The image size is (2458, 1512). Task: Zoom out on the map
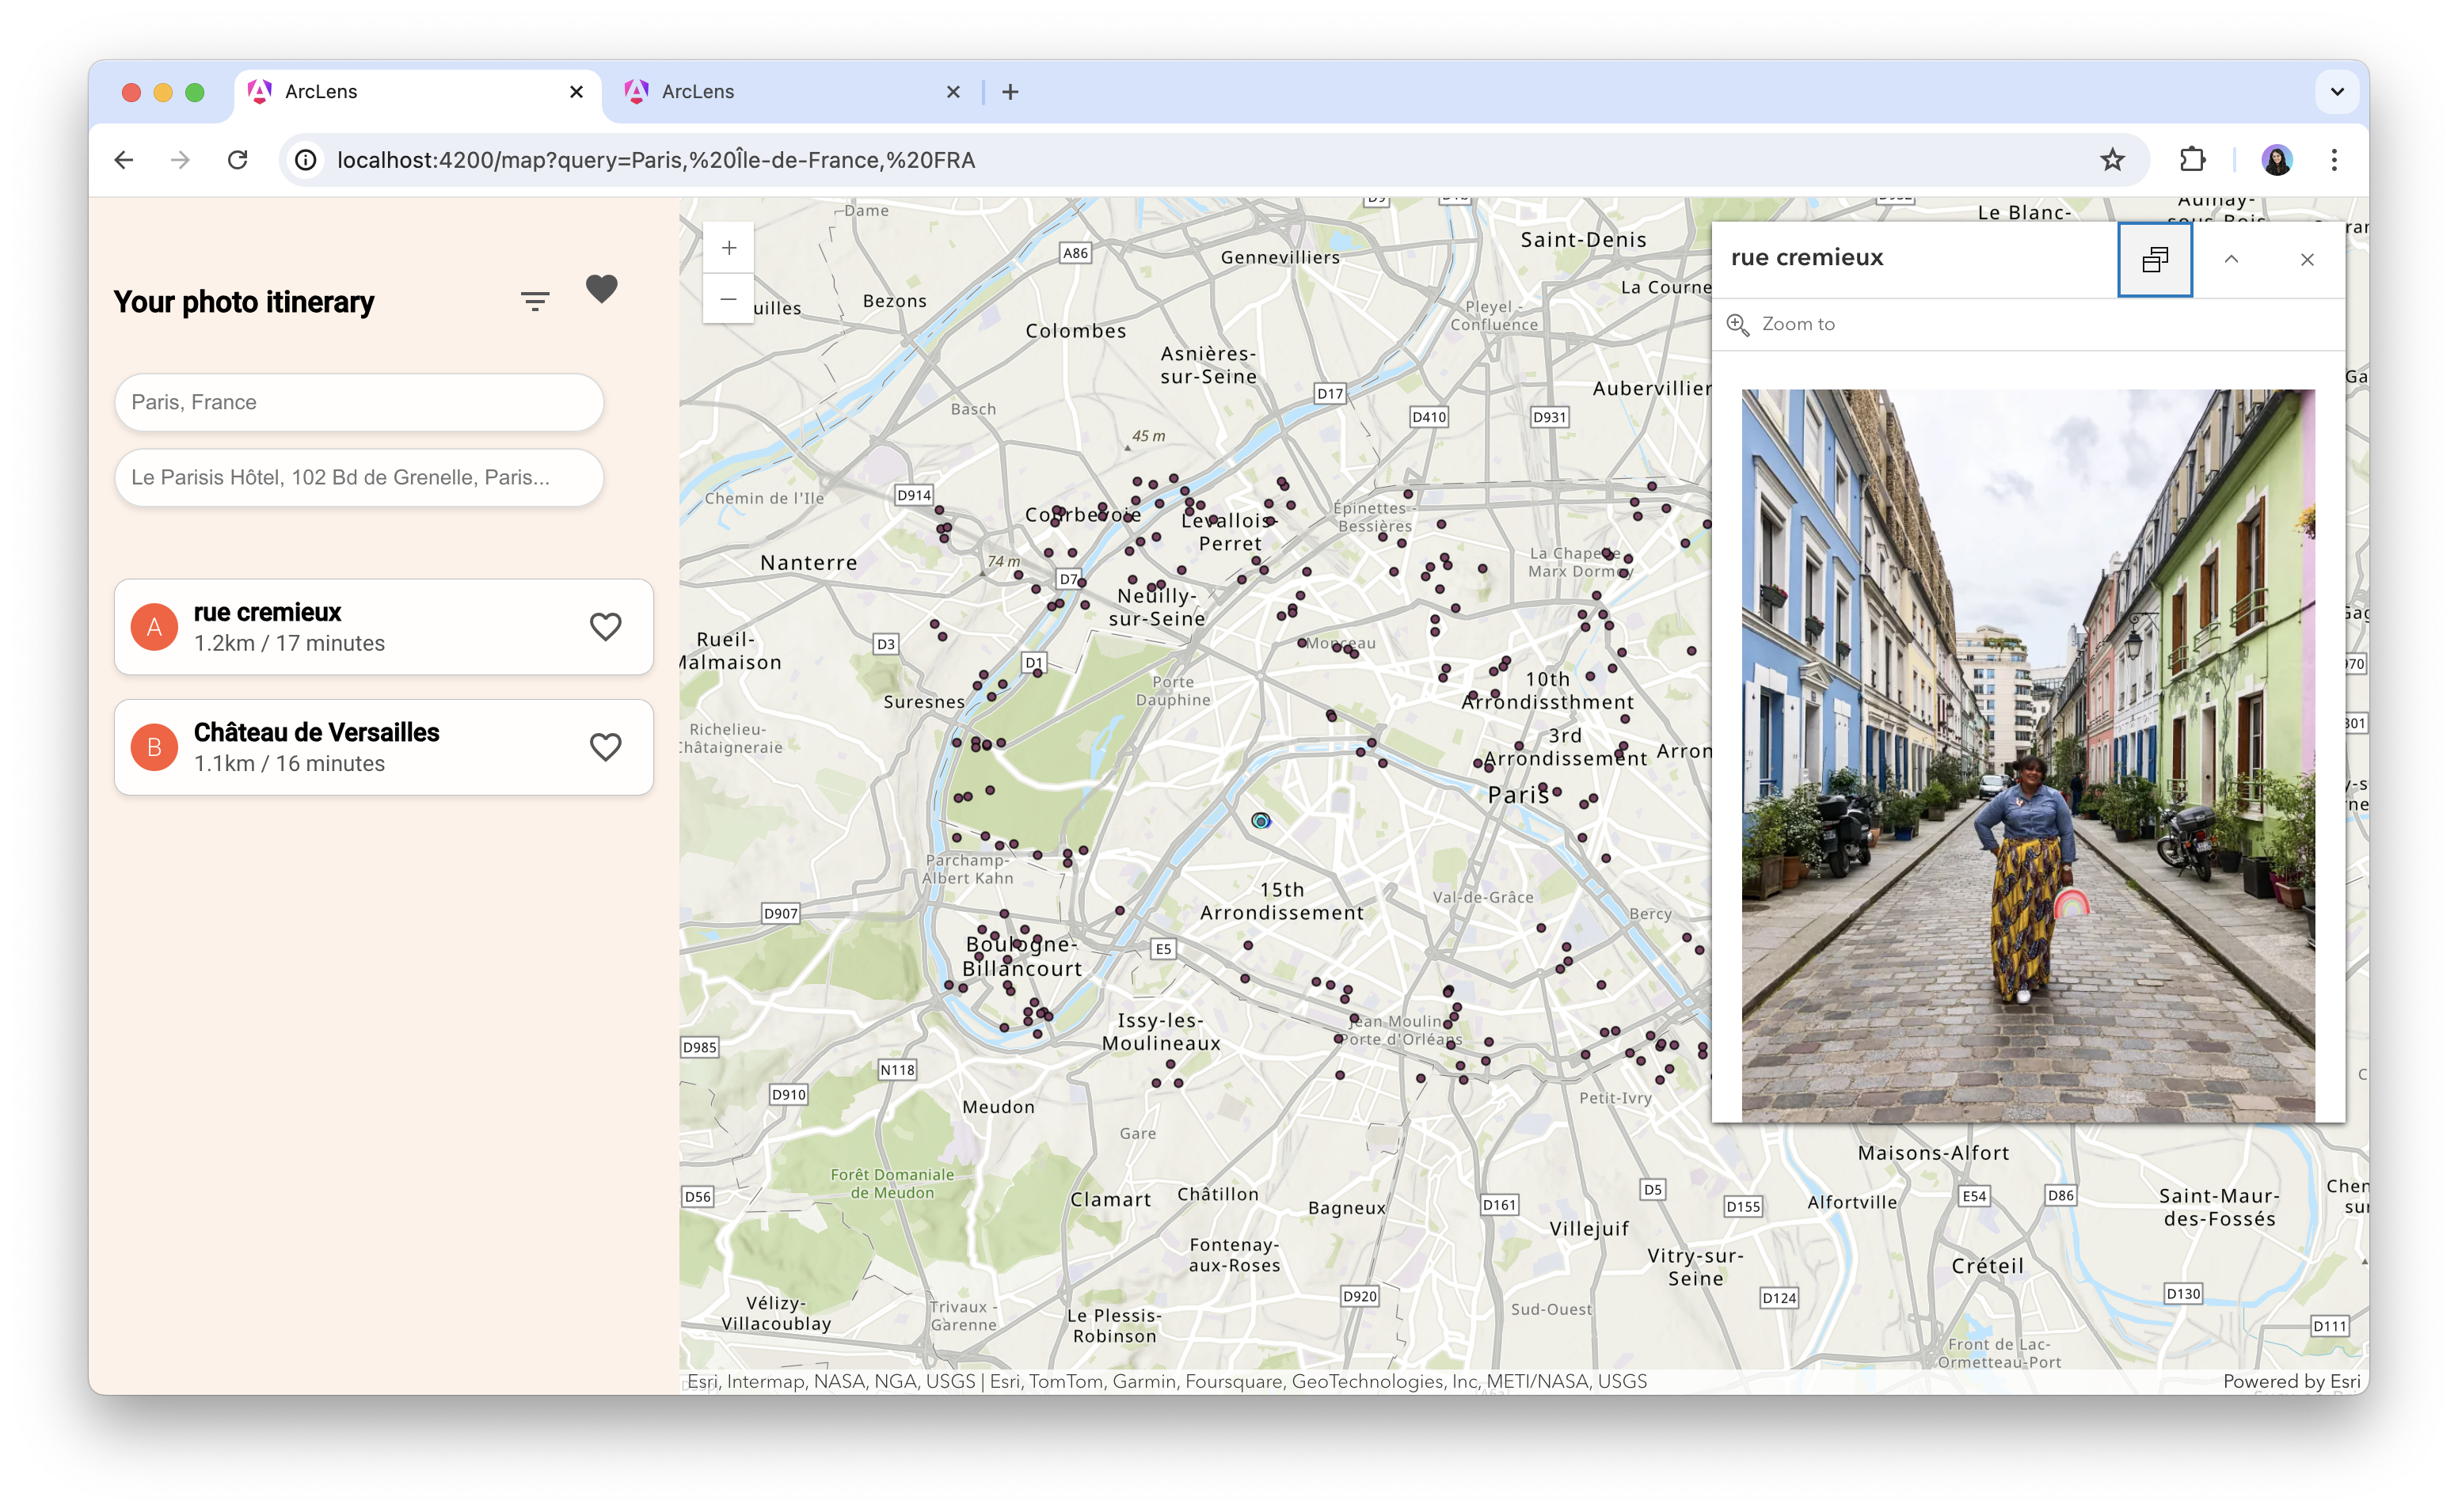(x=728, y=299)
